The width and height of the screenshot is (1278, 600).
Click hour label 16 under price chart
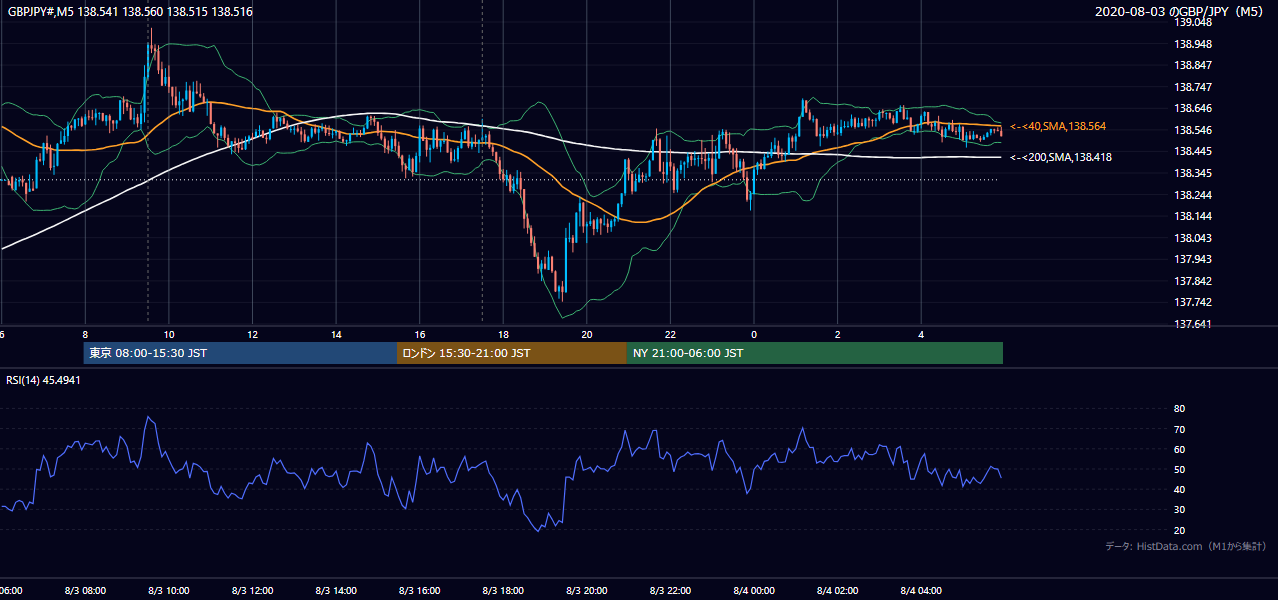(420, 334)
